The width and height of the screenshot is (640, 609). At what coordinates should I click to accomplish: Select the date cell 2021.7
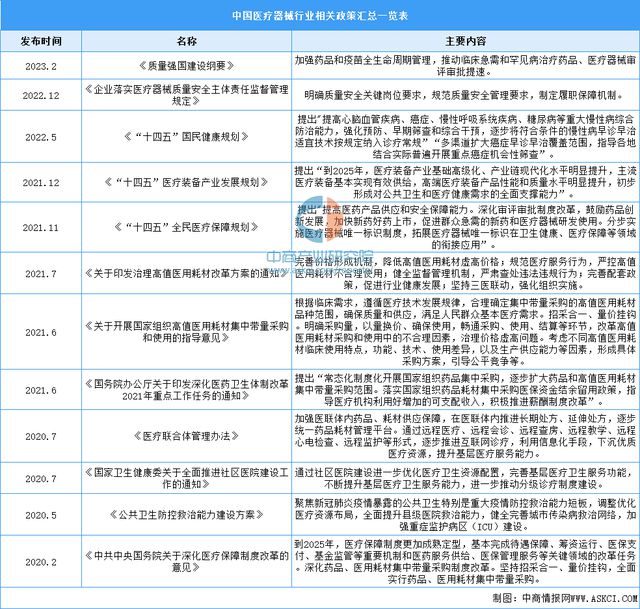pyautogui.click(x=41, y=273)
